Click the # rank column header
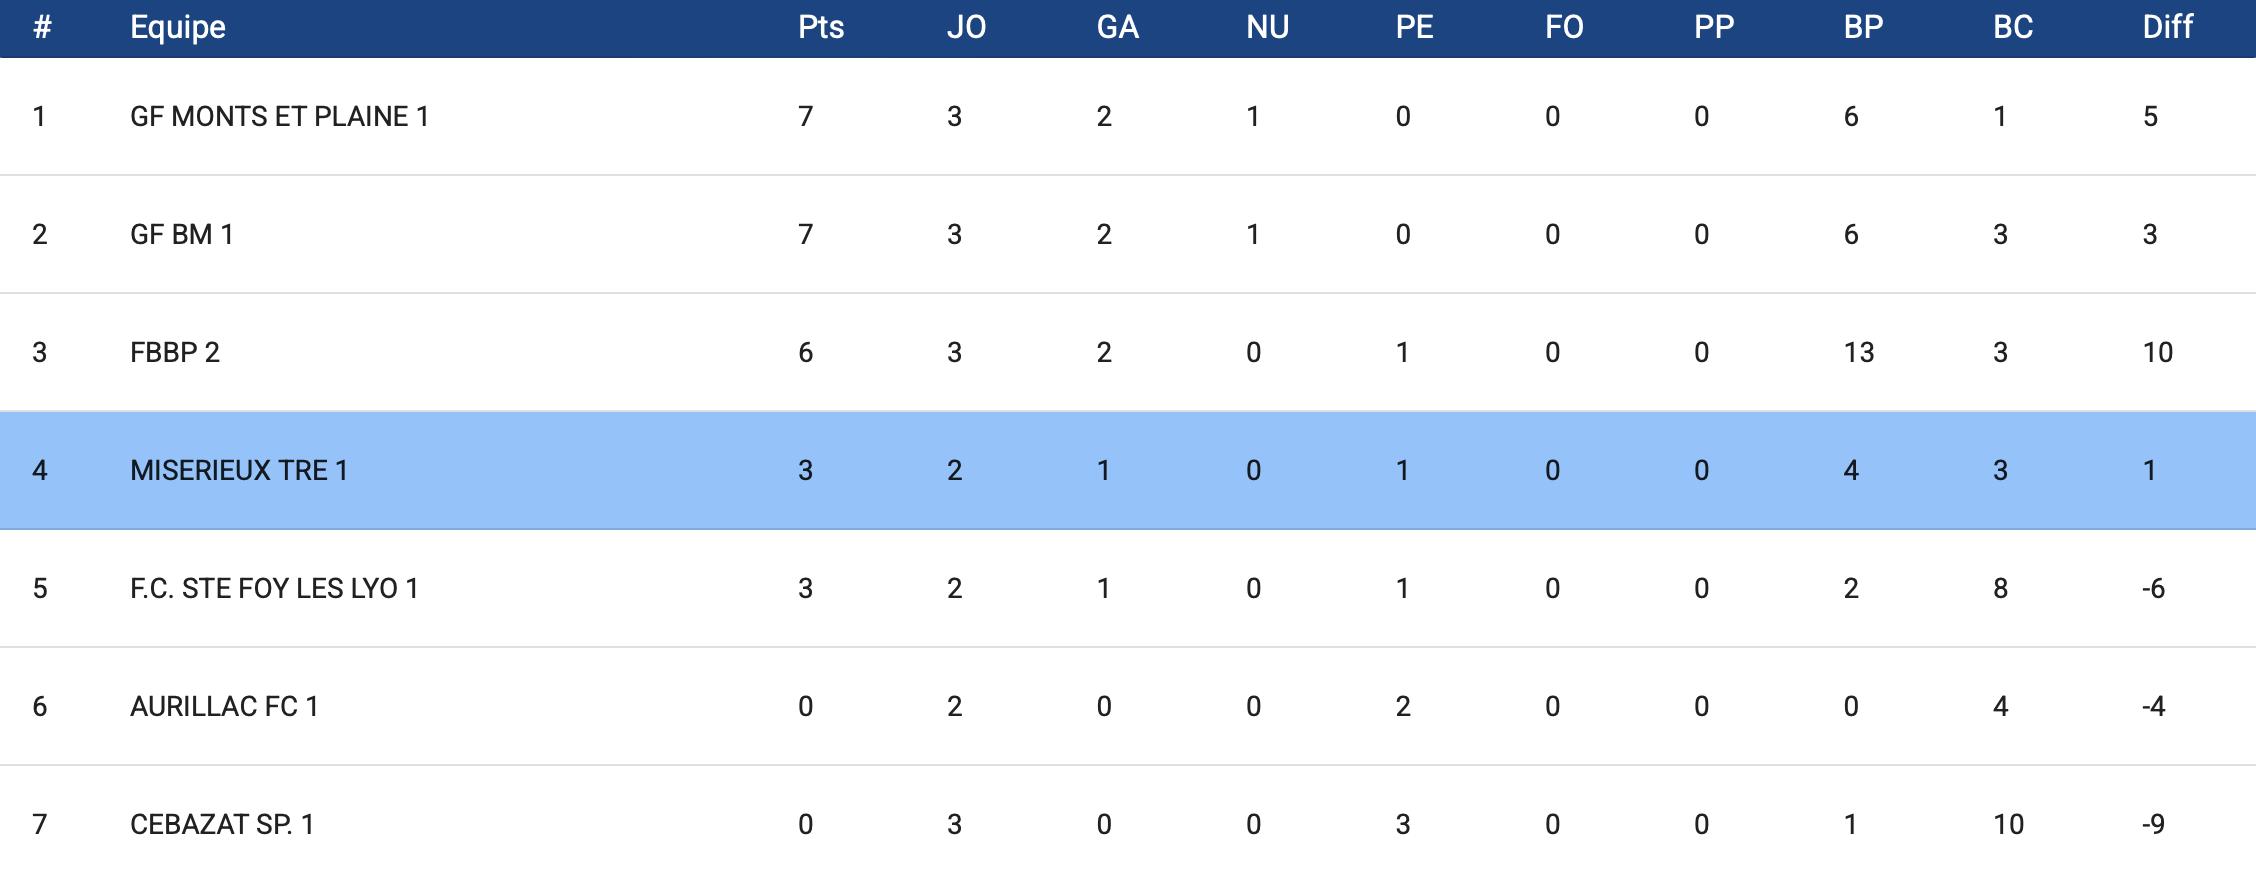2256x878 pixels. tap(41, 27)
